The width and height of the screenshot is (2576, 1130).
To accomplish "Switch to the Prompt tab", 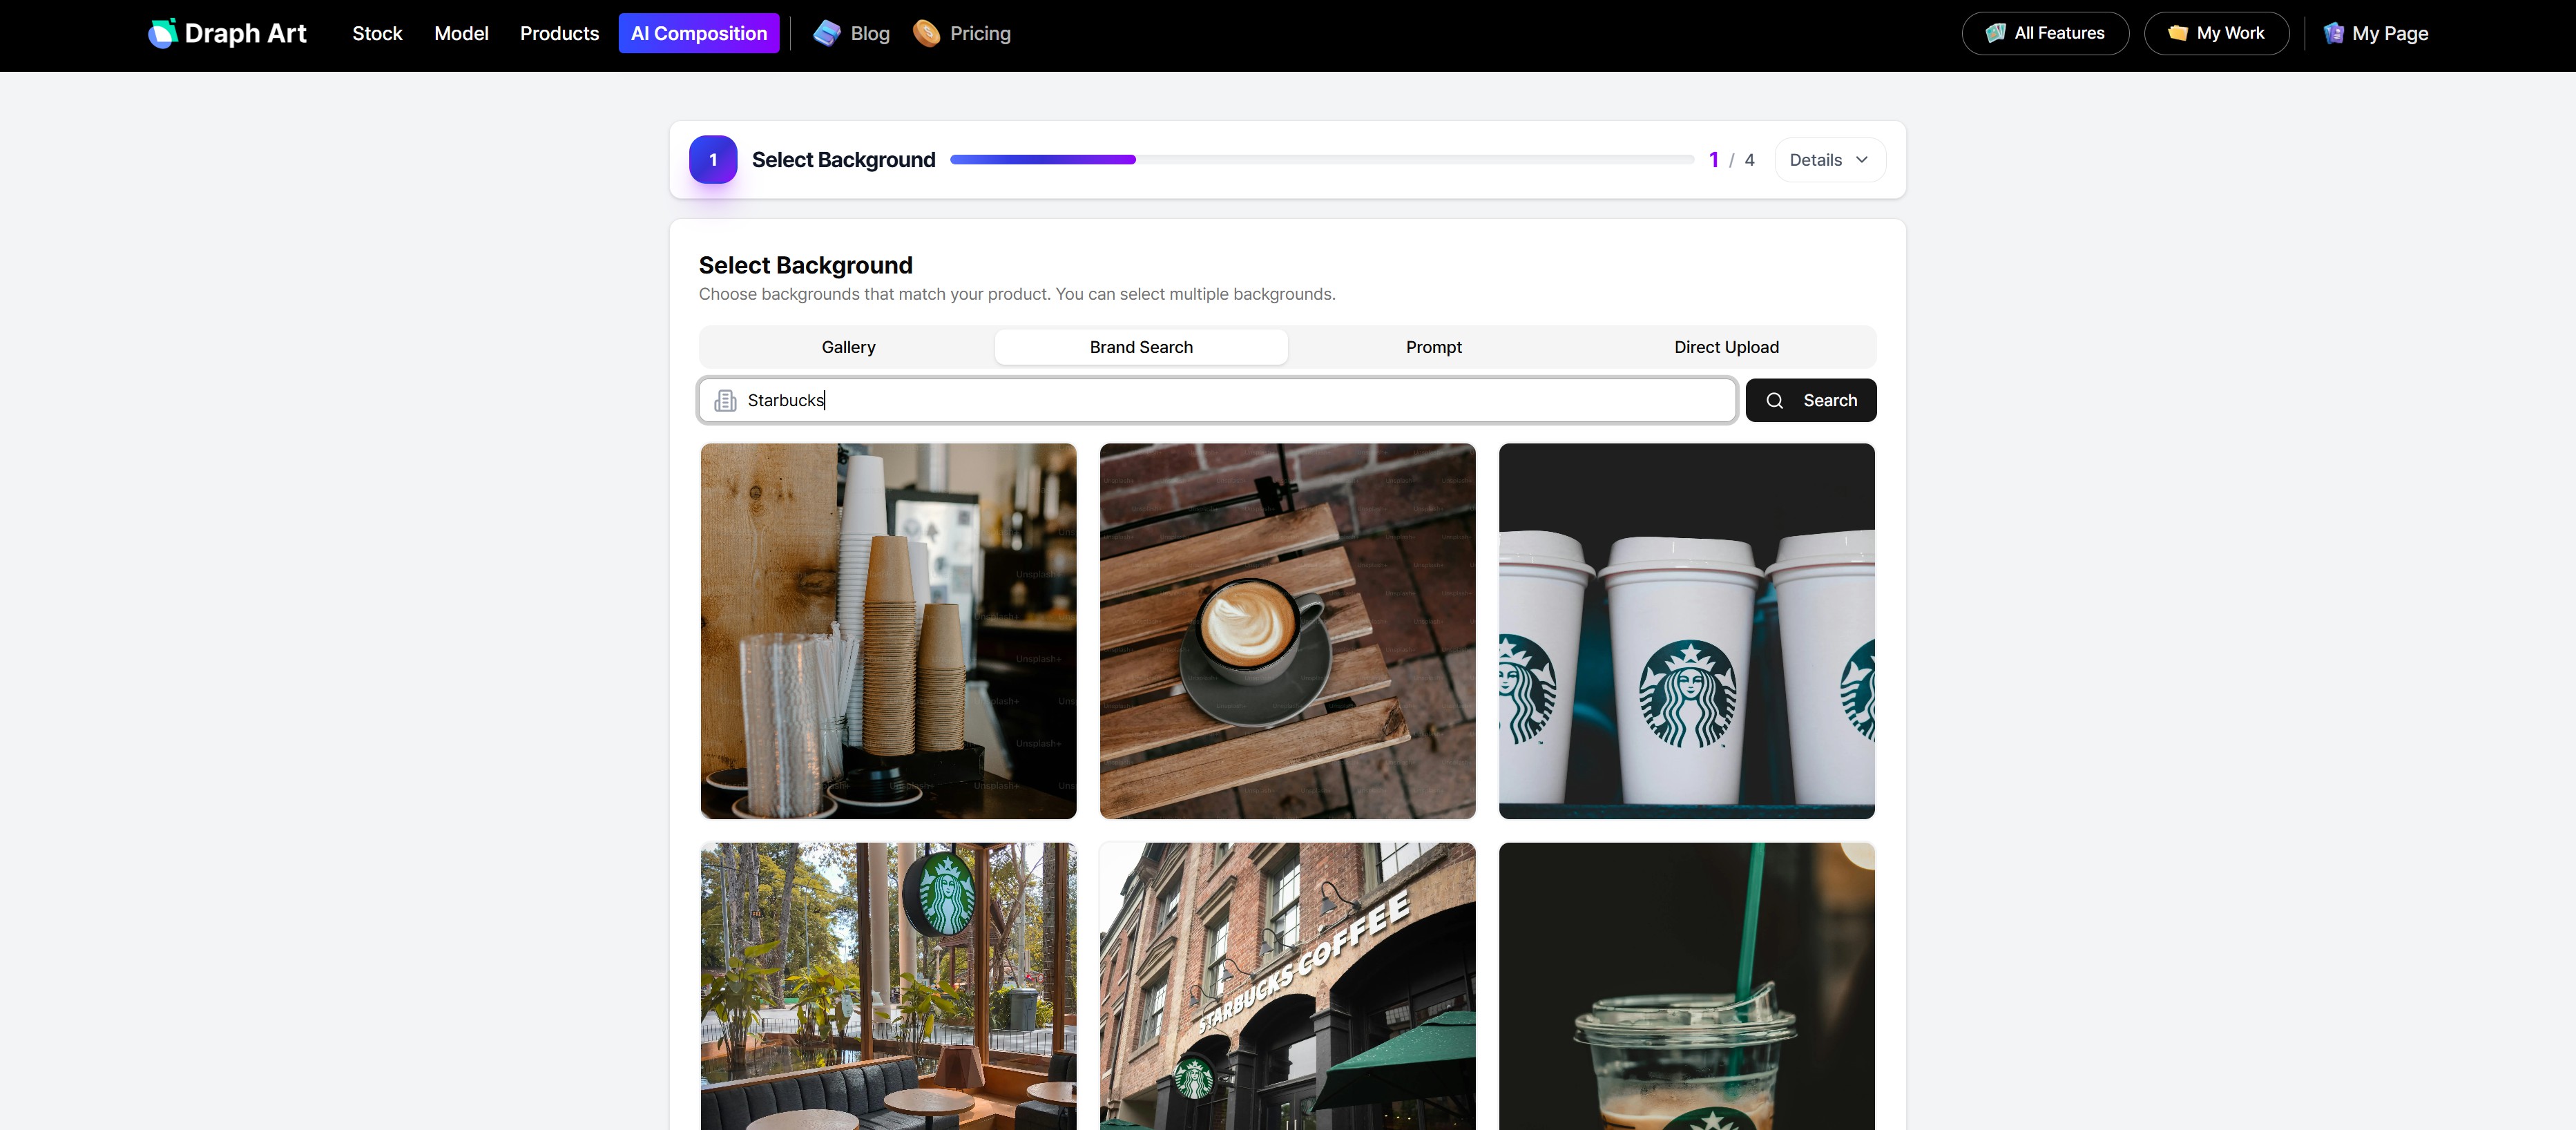I will (x=1434, y=347).
